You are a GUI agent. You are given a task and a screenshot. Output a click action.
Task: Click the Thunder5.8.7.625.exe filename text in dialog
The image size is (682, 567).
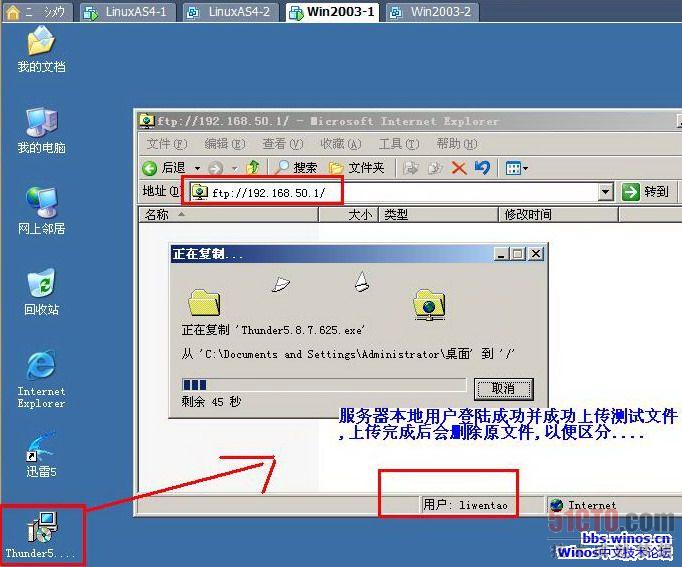302,330
